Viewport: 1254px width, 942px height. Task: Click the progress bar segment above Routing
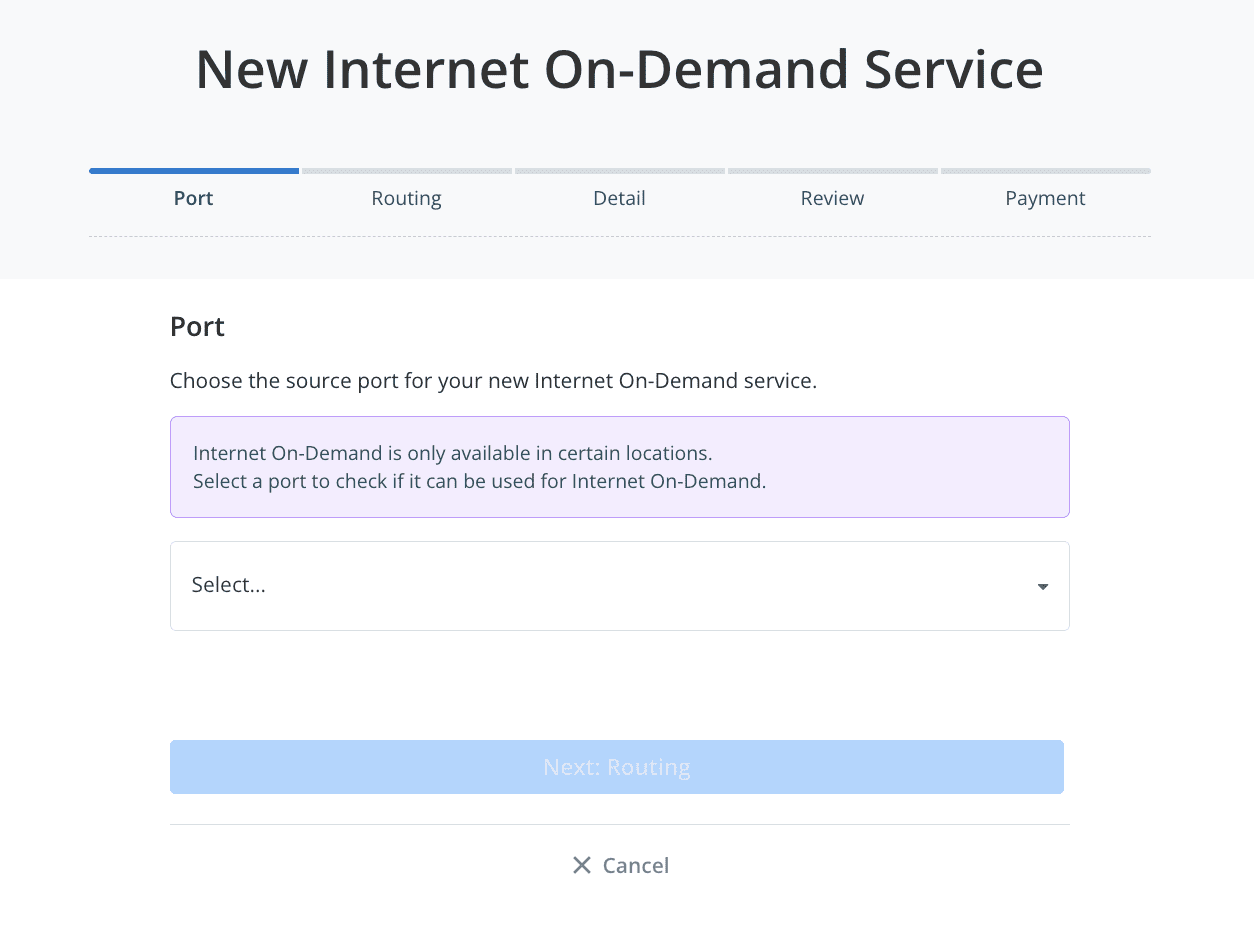coord(407,171)
